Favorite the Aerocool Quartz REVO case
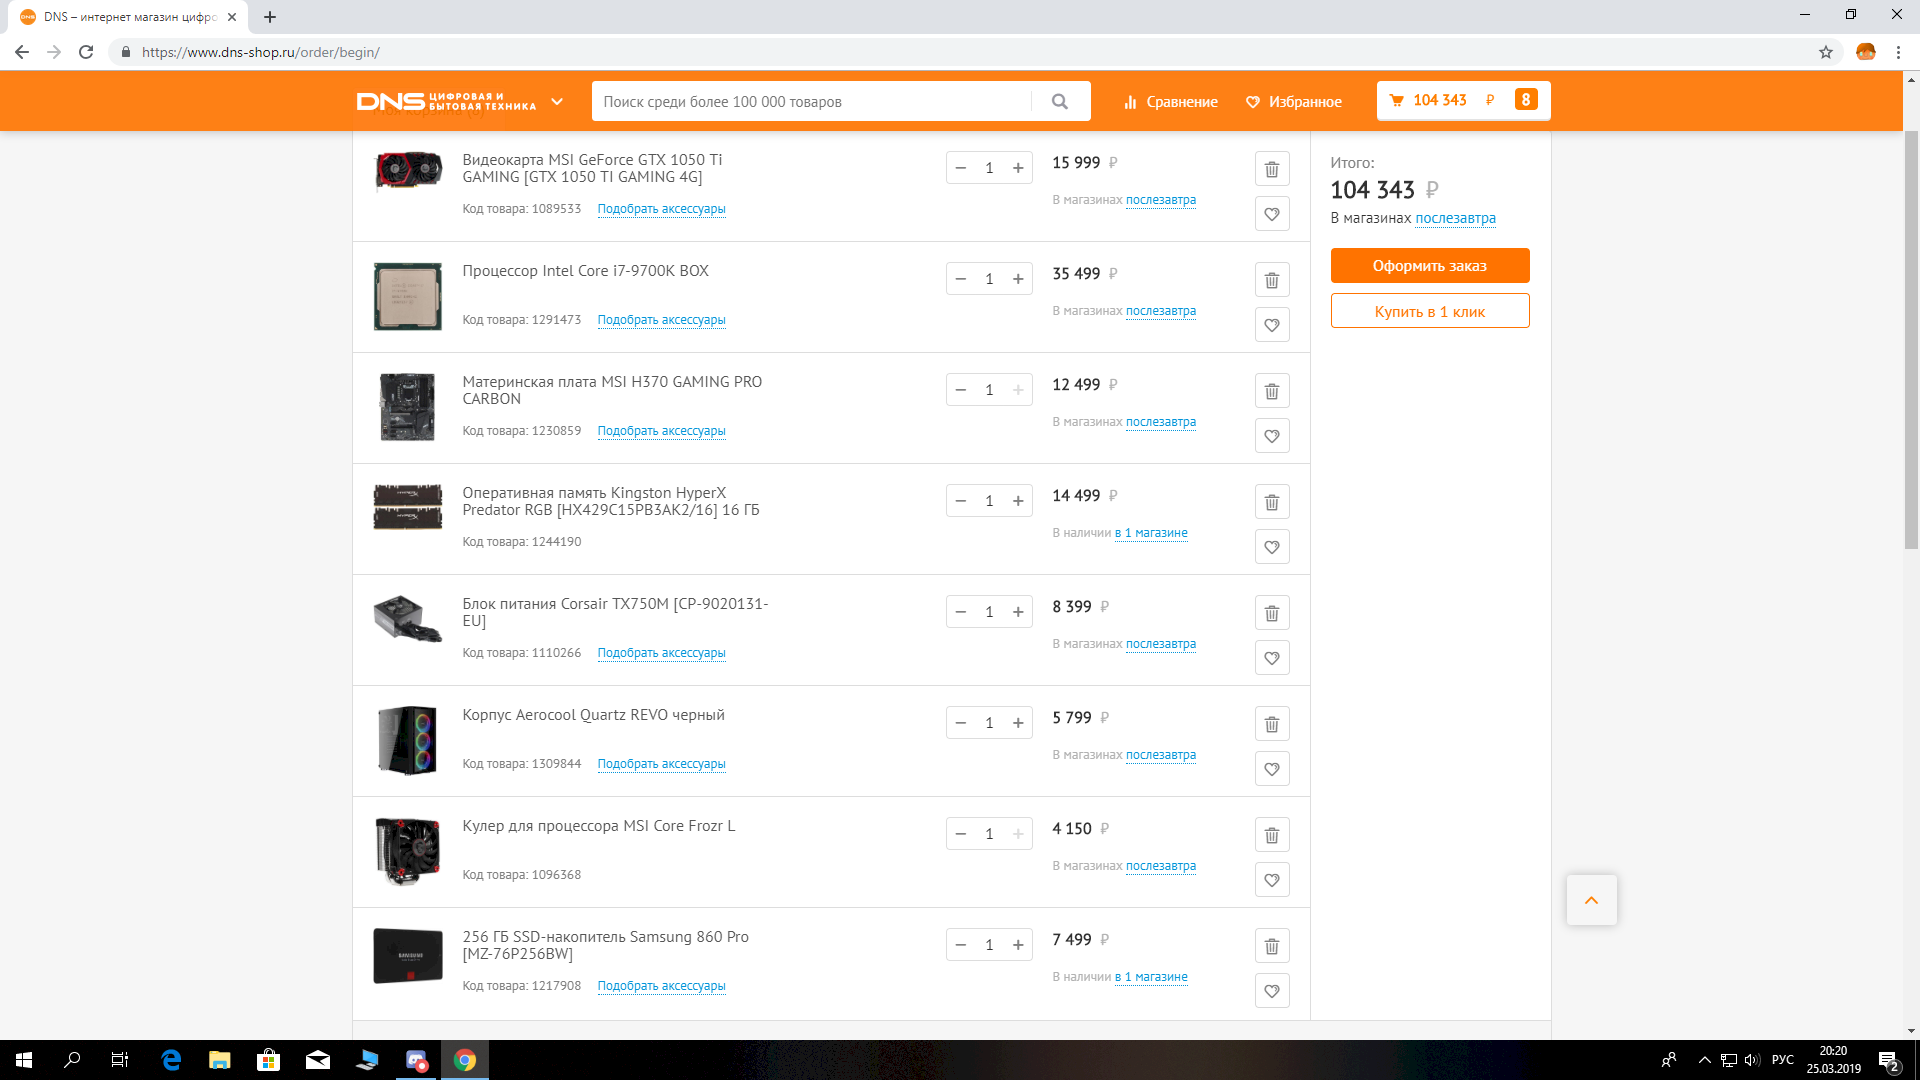 pyautogui.click(x=1272, y=769)
